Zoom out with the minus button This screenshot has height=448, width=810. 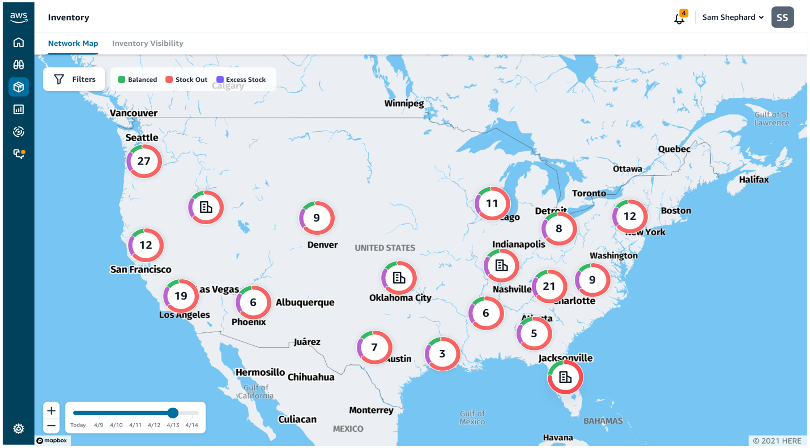[51, 425]
